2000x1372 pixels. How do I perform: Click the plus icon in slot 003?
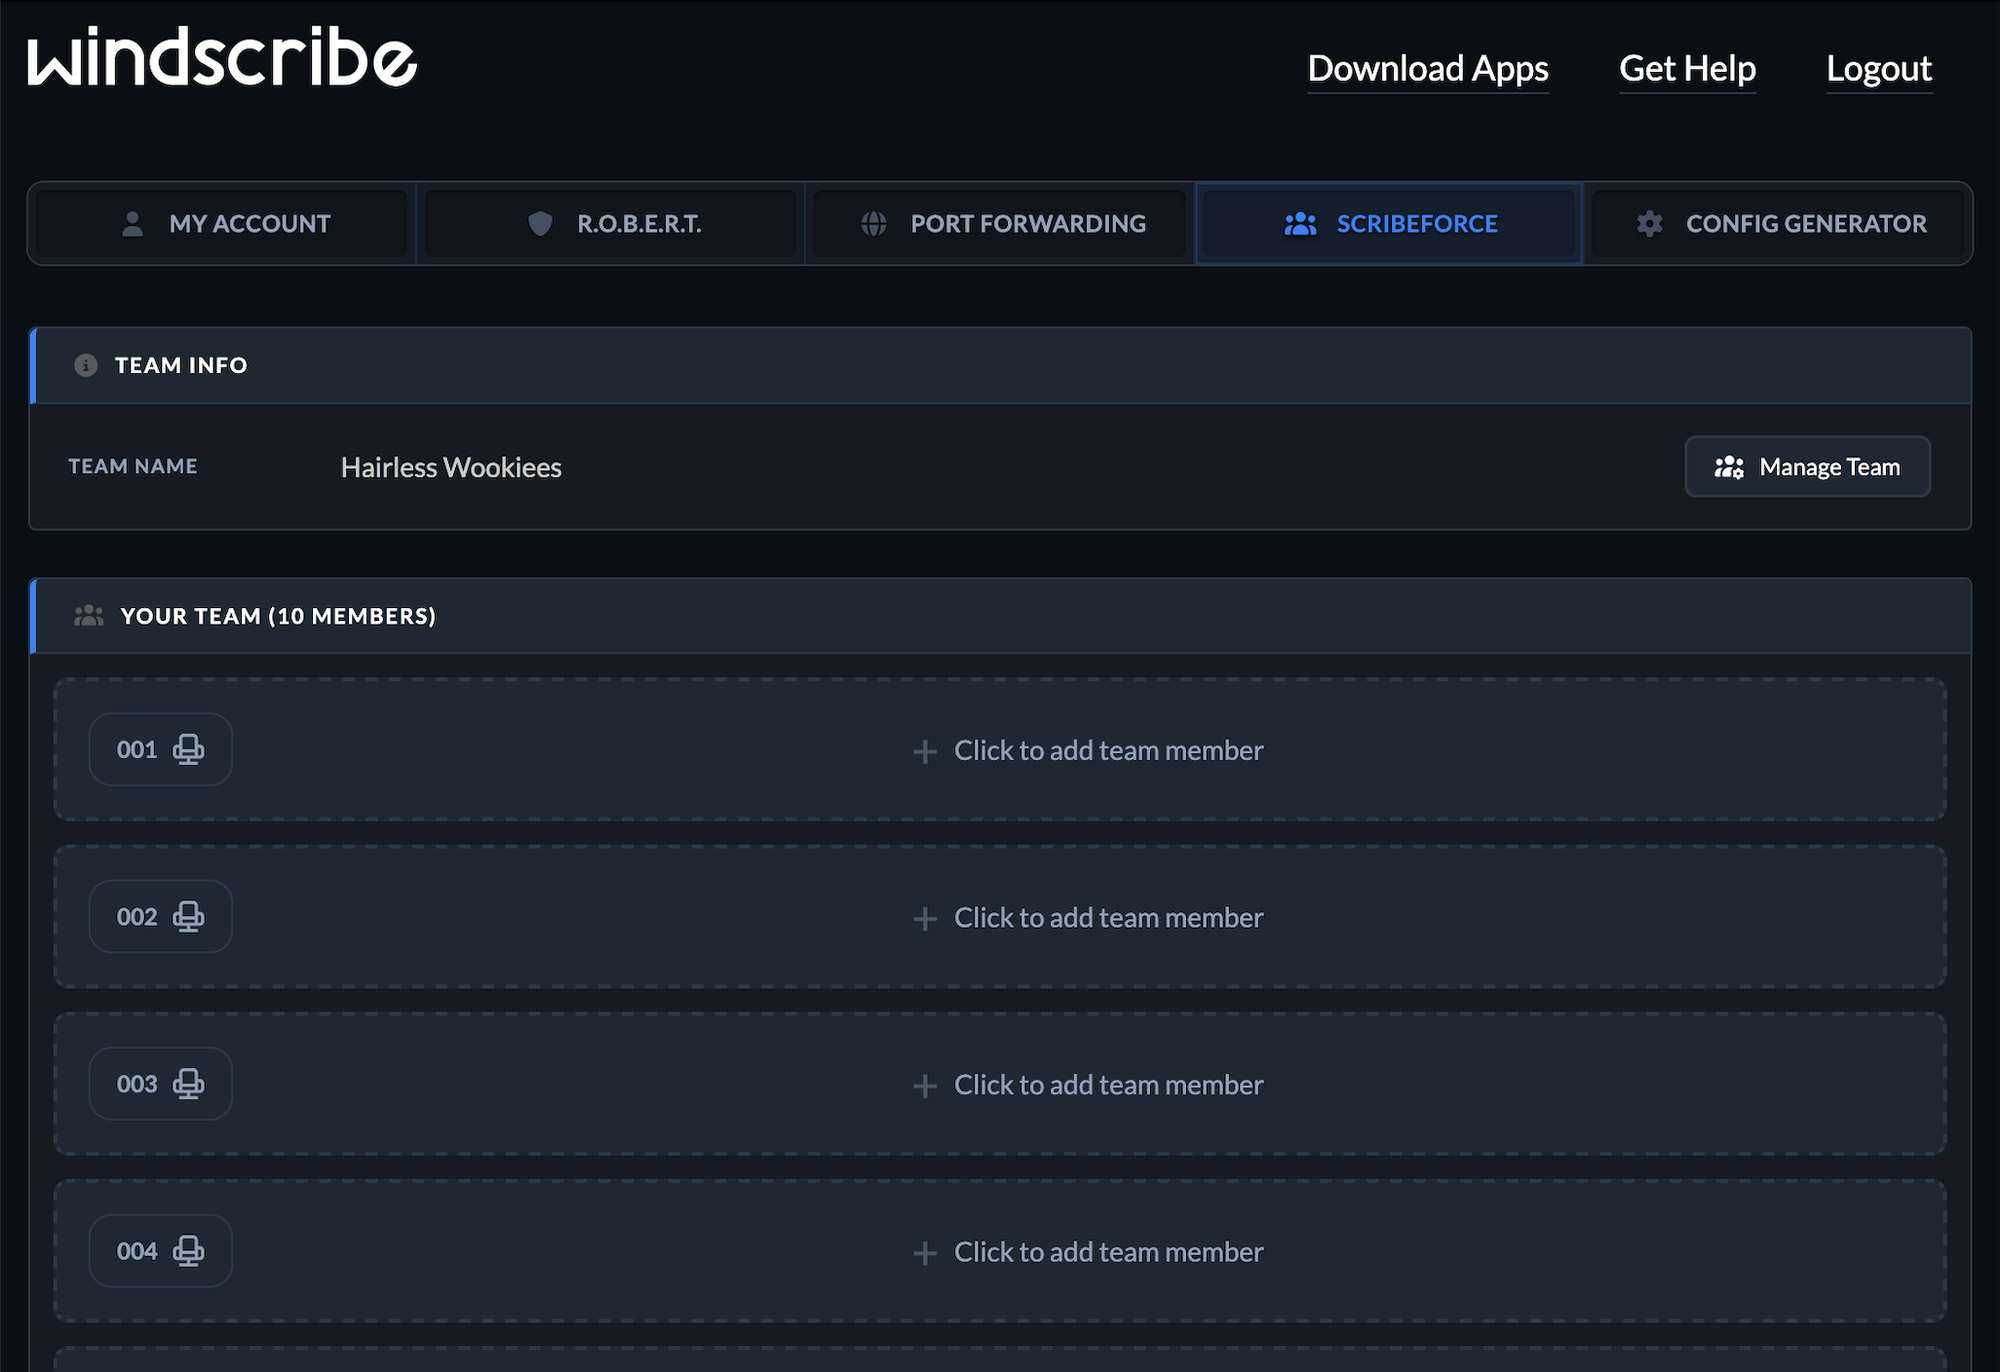(925, 1085)
